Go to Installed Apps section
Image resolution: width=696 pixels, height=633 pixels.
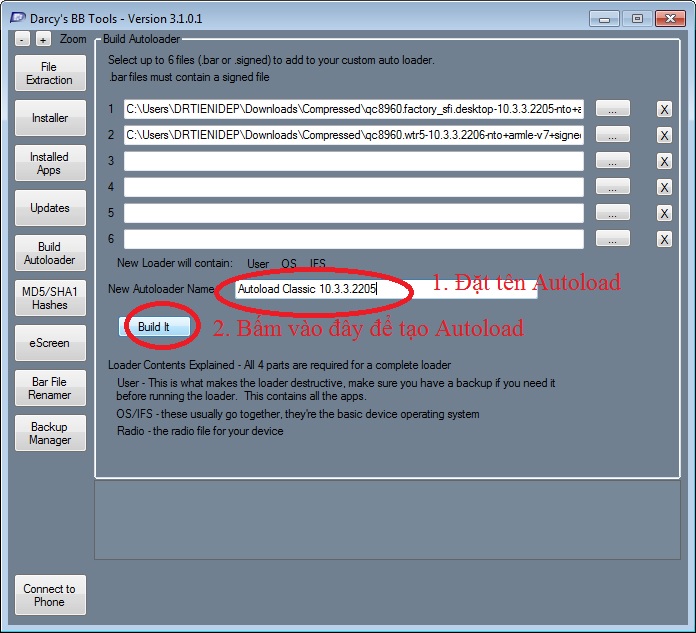point(50,163)
